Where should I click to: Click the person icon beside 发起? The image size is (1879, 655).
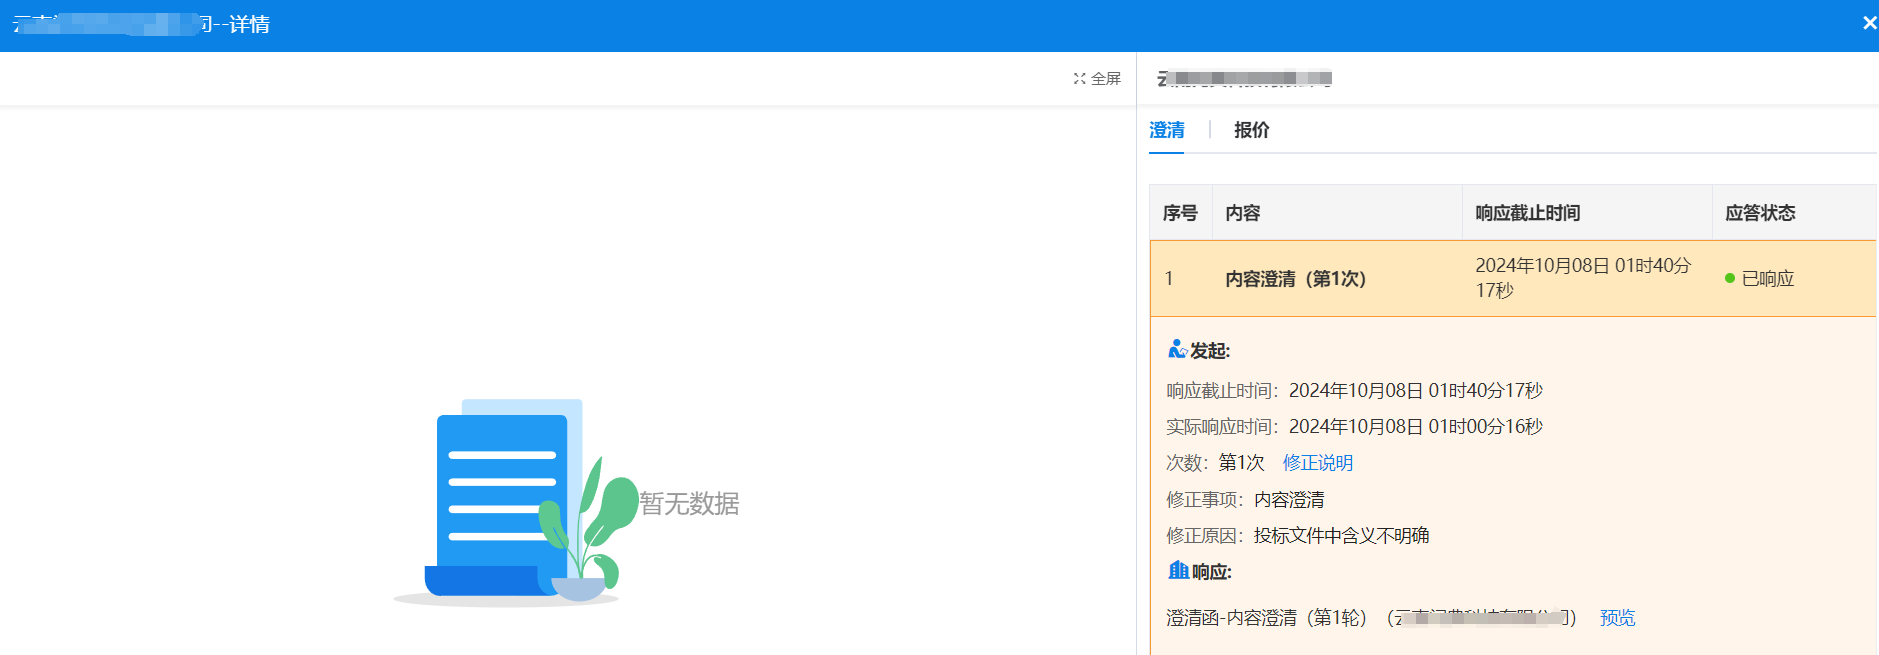1177,349
